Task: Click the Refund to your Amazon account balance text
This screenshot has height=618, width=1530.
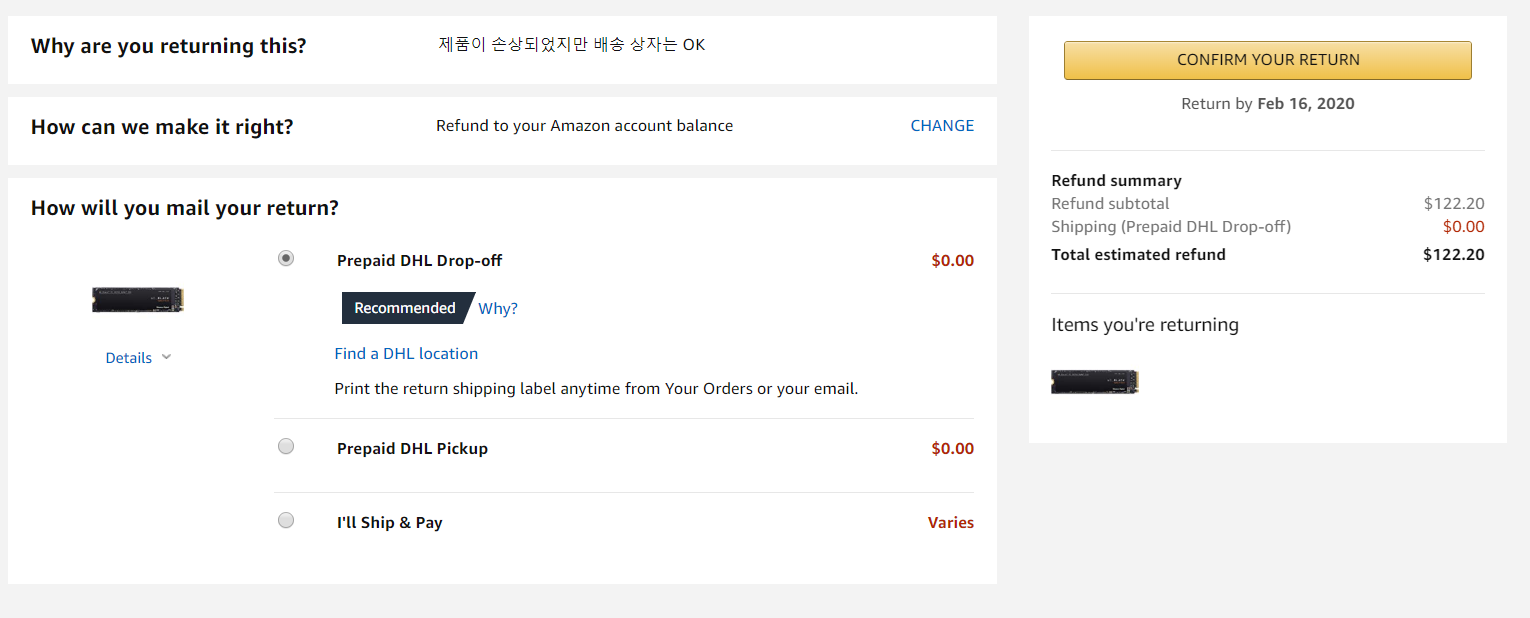Action: (x=584, y=126)
